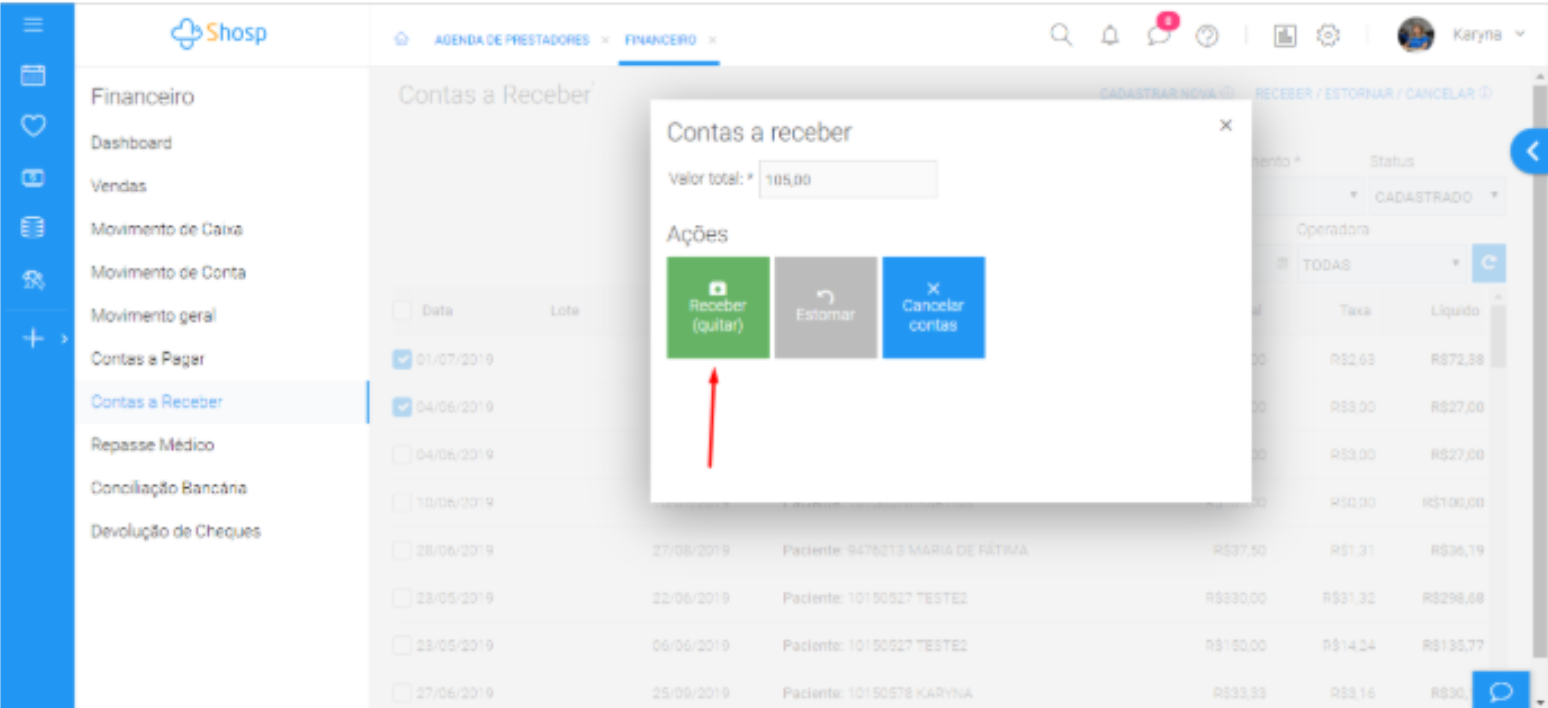Open the database icon in sidebar
Viewport: 1548px width, 708px height.
(x=34, y=228)
